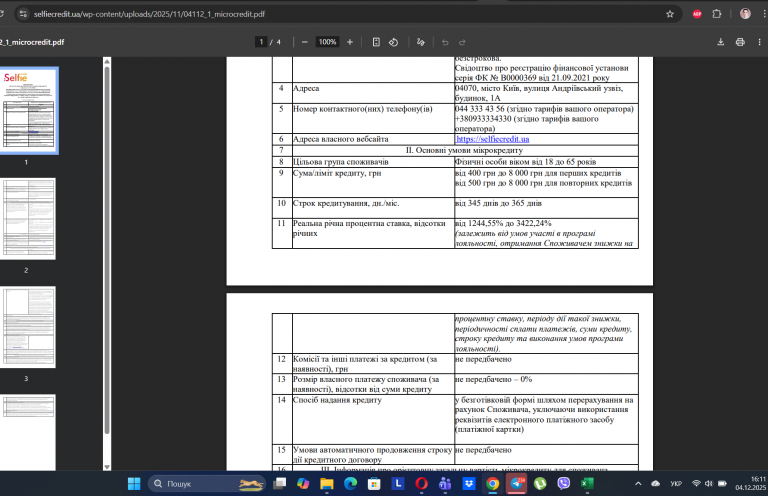Open the clock and date 04.12.2025
This screenshot has width=768, height=496.
(x=750, y=483)
